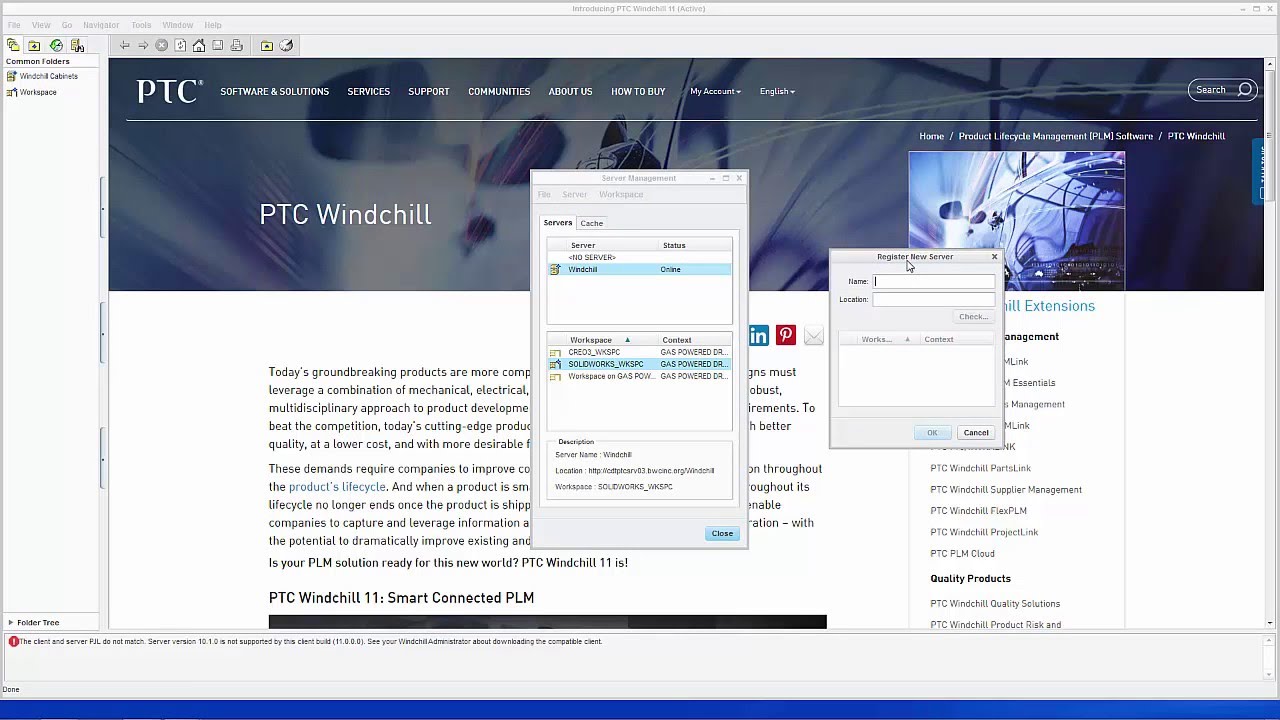Select the CREO3_WKSPC workspace icon

(x=555, y=352)
